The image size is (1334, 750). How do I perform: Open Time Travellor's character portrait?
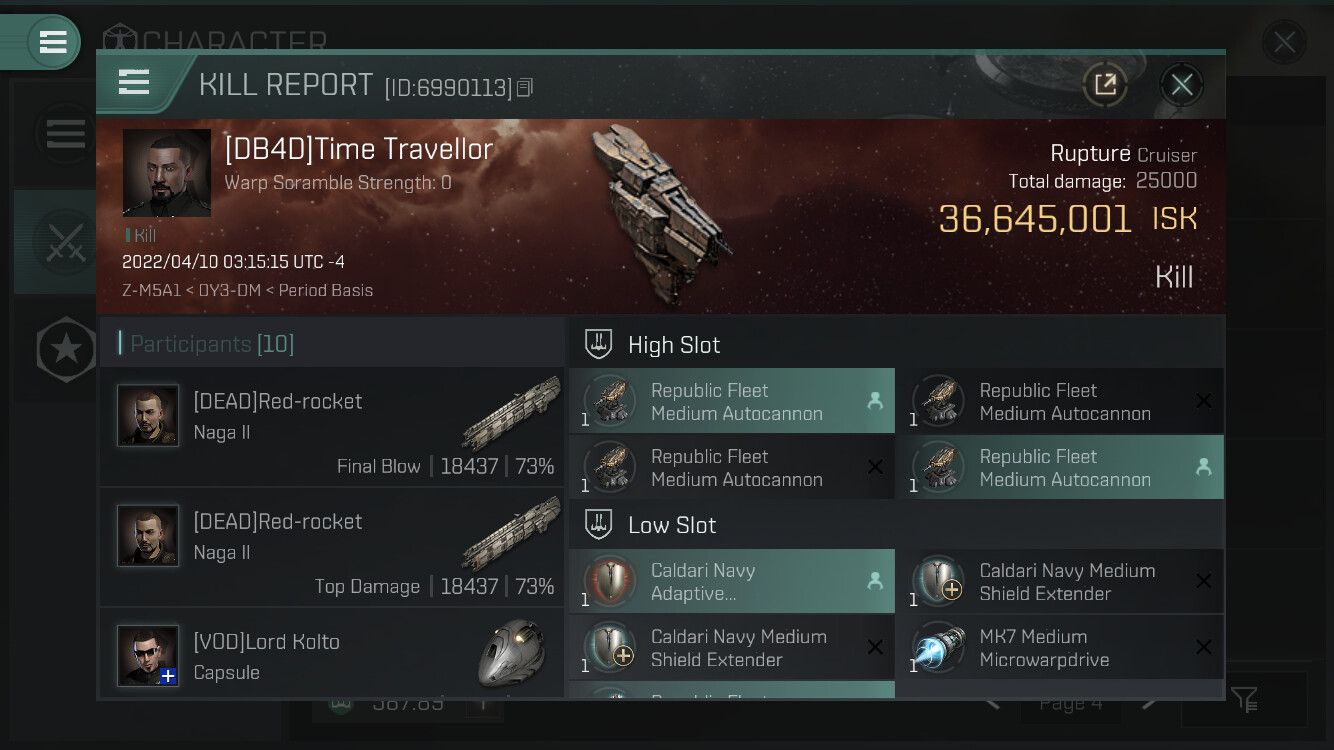(167, 173)
